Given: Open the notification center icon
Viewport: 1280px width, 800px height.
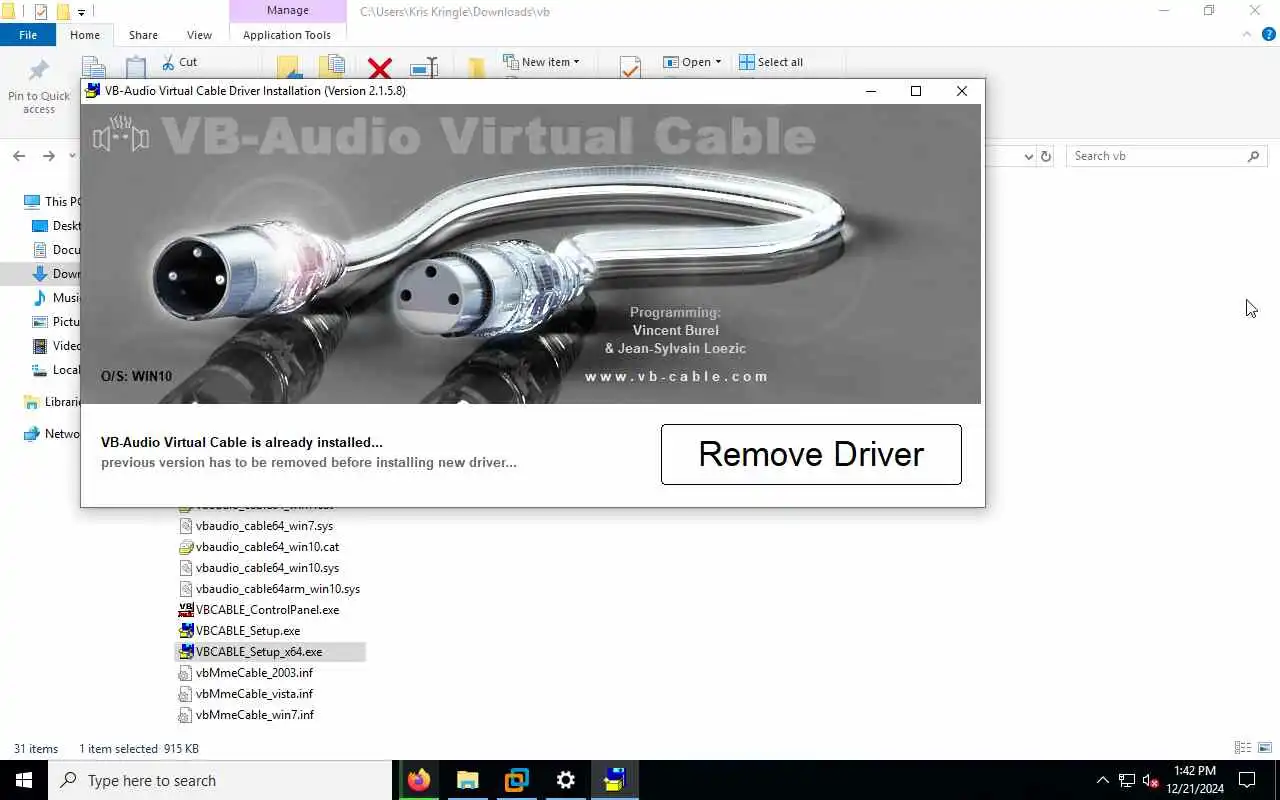Looking at the screenshot, I should [x=1248, y=780].
